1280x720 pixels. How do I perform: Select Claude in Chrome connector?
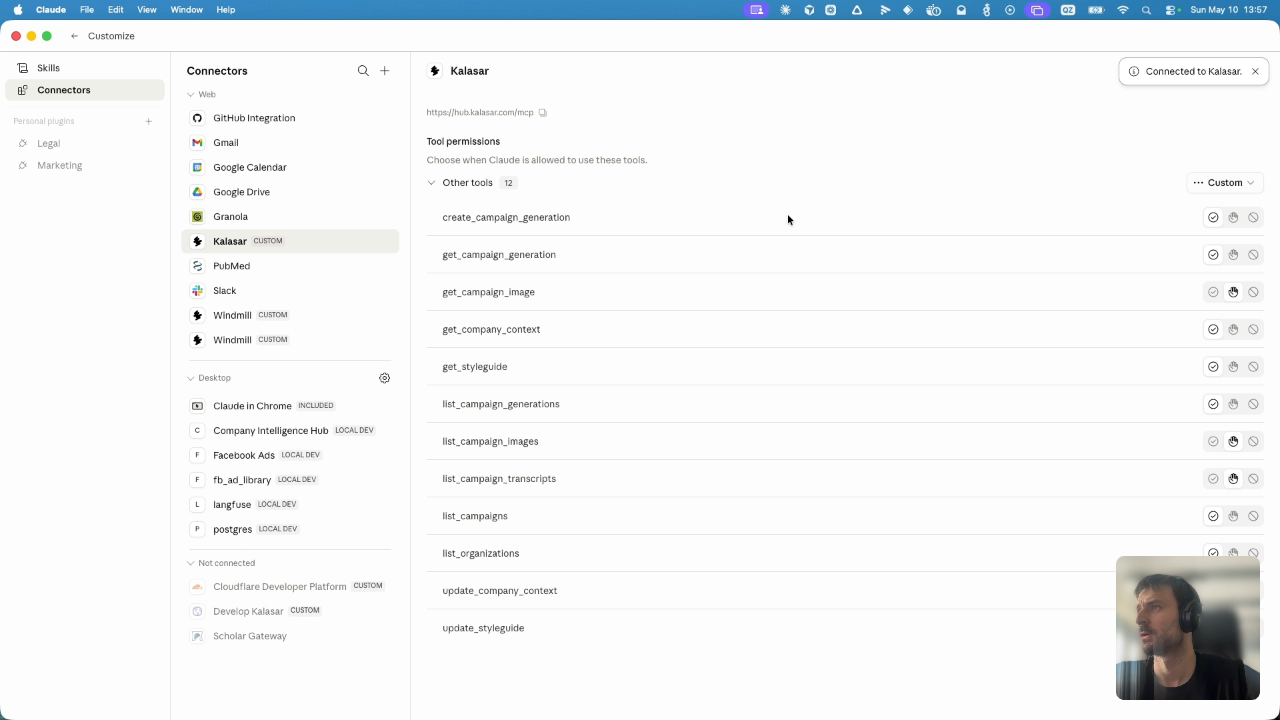[290, 406]
